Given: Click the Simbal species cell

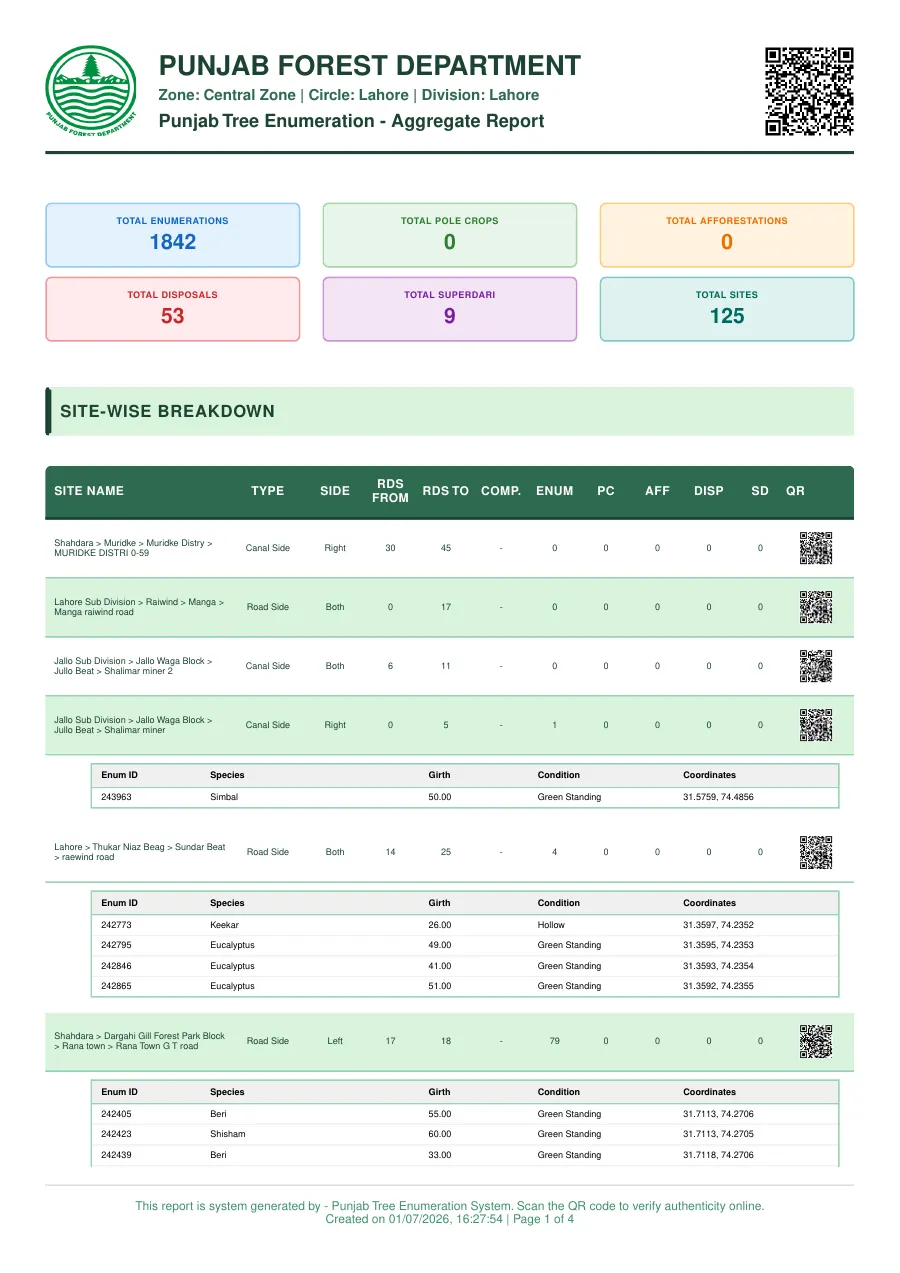Looking at the screenshot, I should 224,797.
